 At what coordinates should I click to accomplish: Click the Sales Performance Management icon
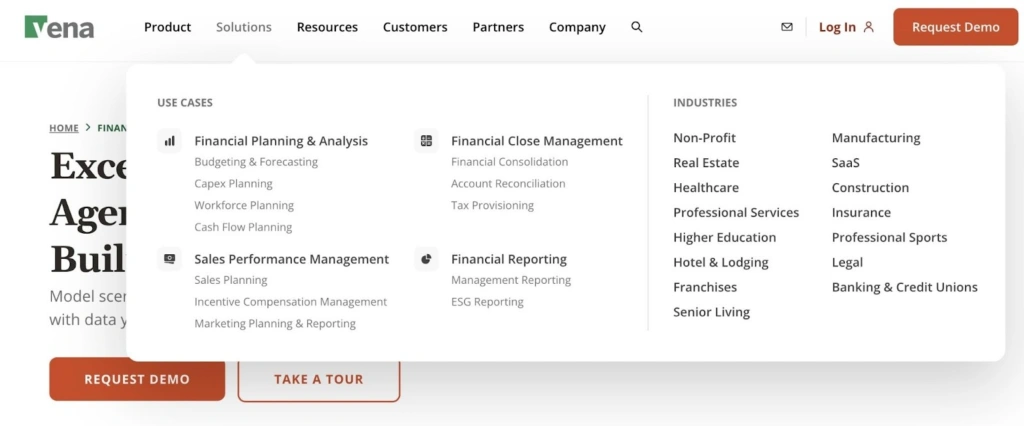170,259
